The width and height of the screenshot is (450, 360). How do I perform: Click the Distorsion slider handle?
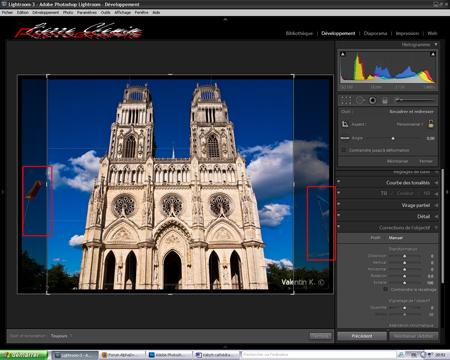click(405, 256)
